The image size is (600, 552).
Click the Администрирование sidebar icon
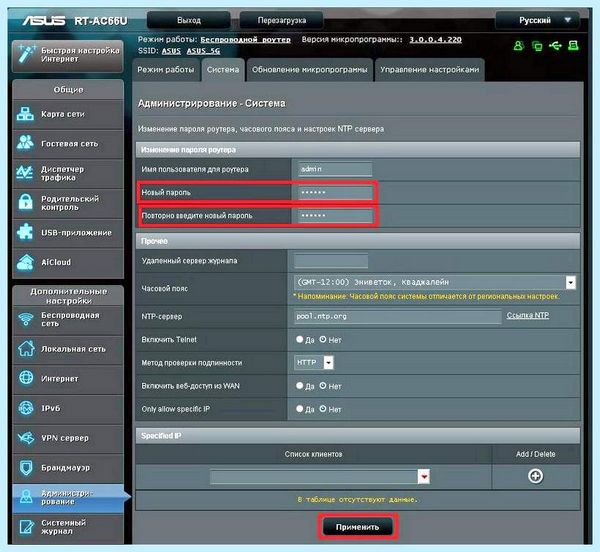(26, 497)
